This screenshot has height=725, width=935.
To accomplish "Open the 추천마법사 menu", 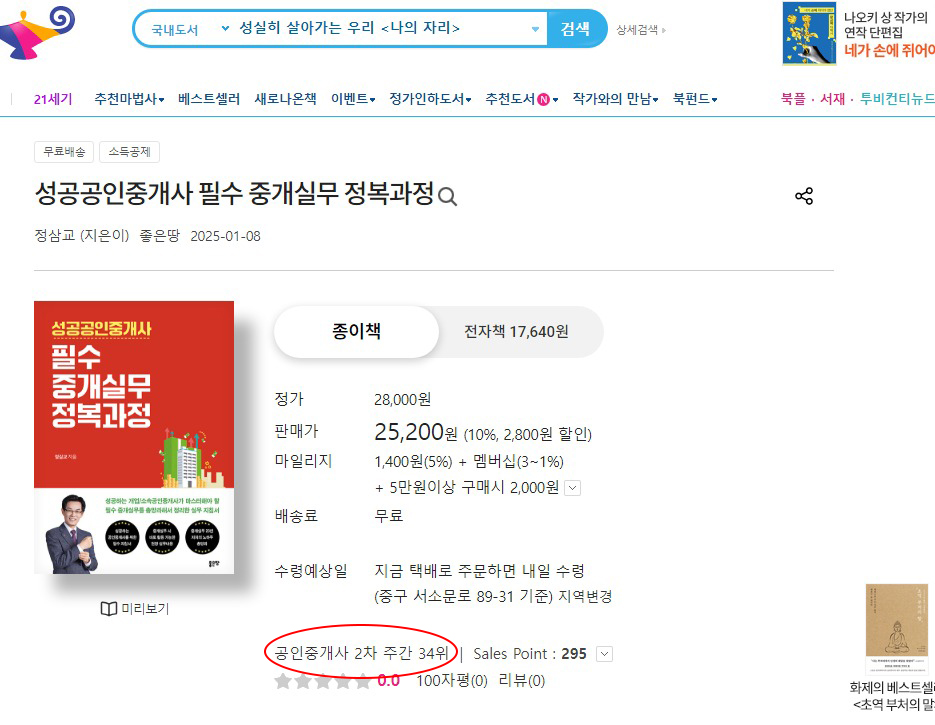I will [x=129, y=99].
